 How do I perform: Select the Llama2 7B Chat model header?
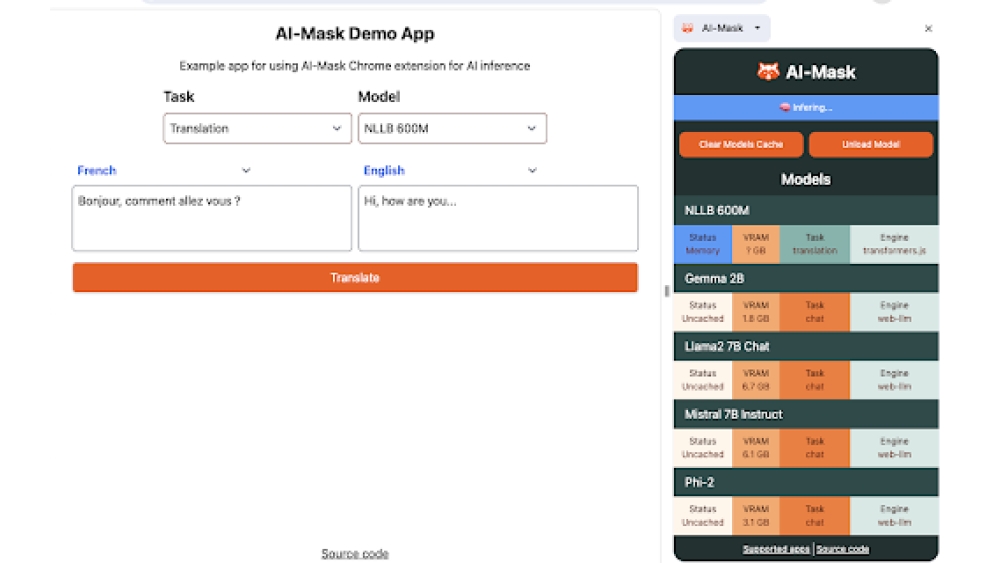click(806, 346)
